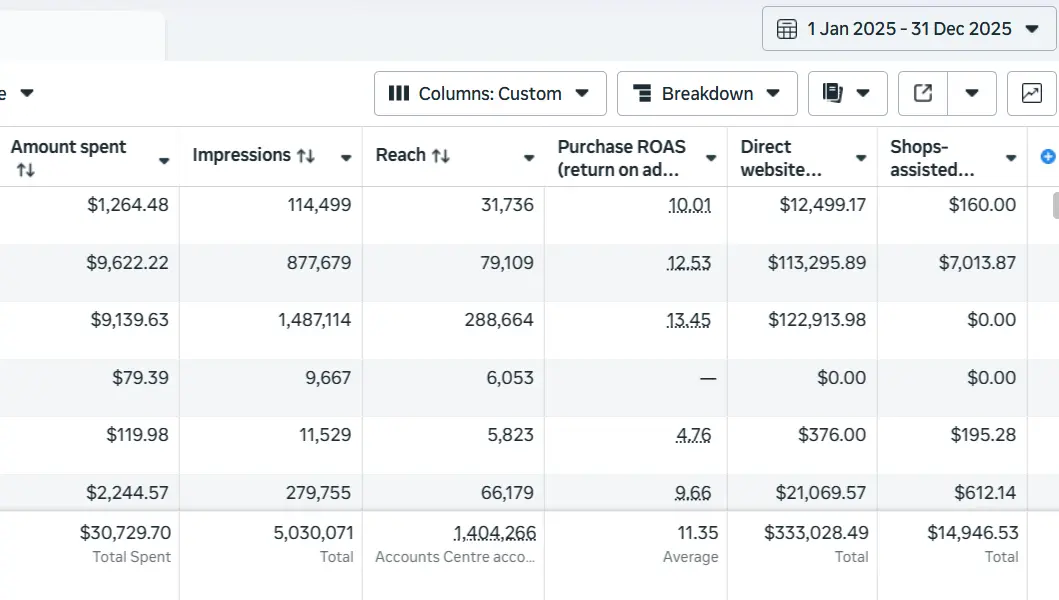
Task: Click the Reports icon button
Action: pyautogui.click(x=847, y=93)
